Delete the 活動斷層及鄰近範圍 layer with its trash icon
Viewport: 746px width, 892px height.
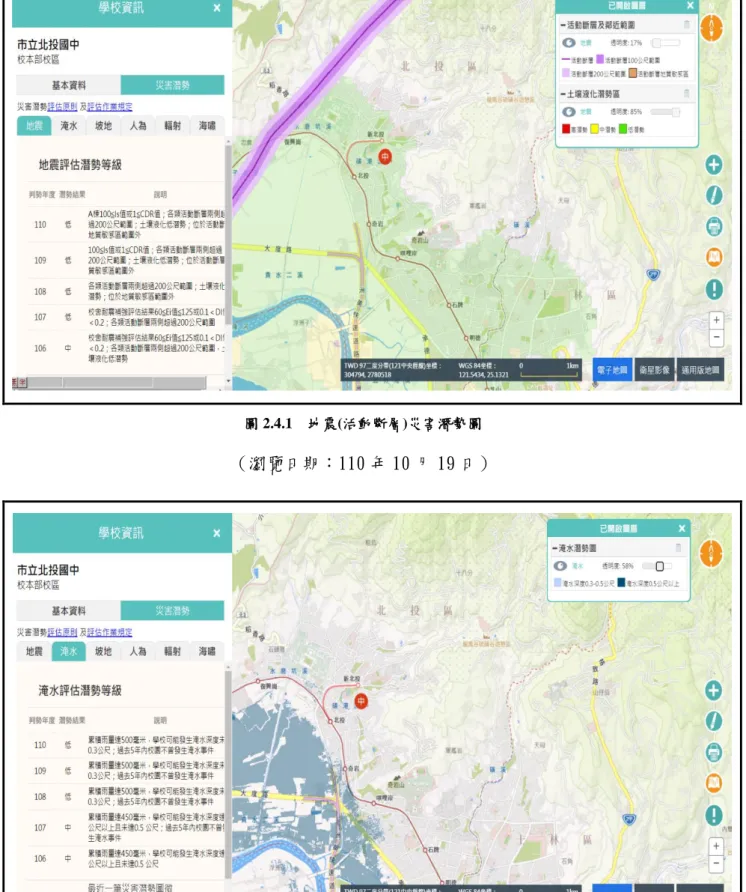(686, 24)
